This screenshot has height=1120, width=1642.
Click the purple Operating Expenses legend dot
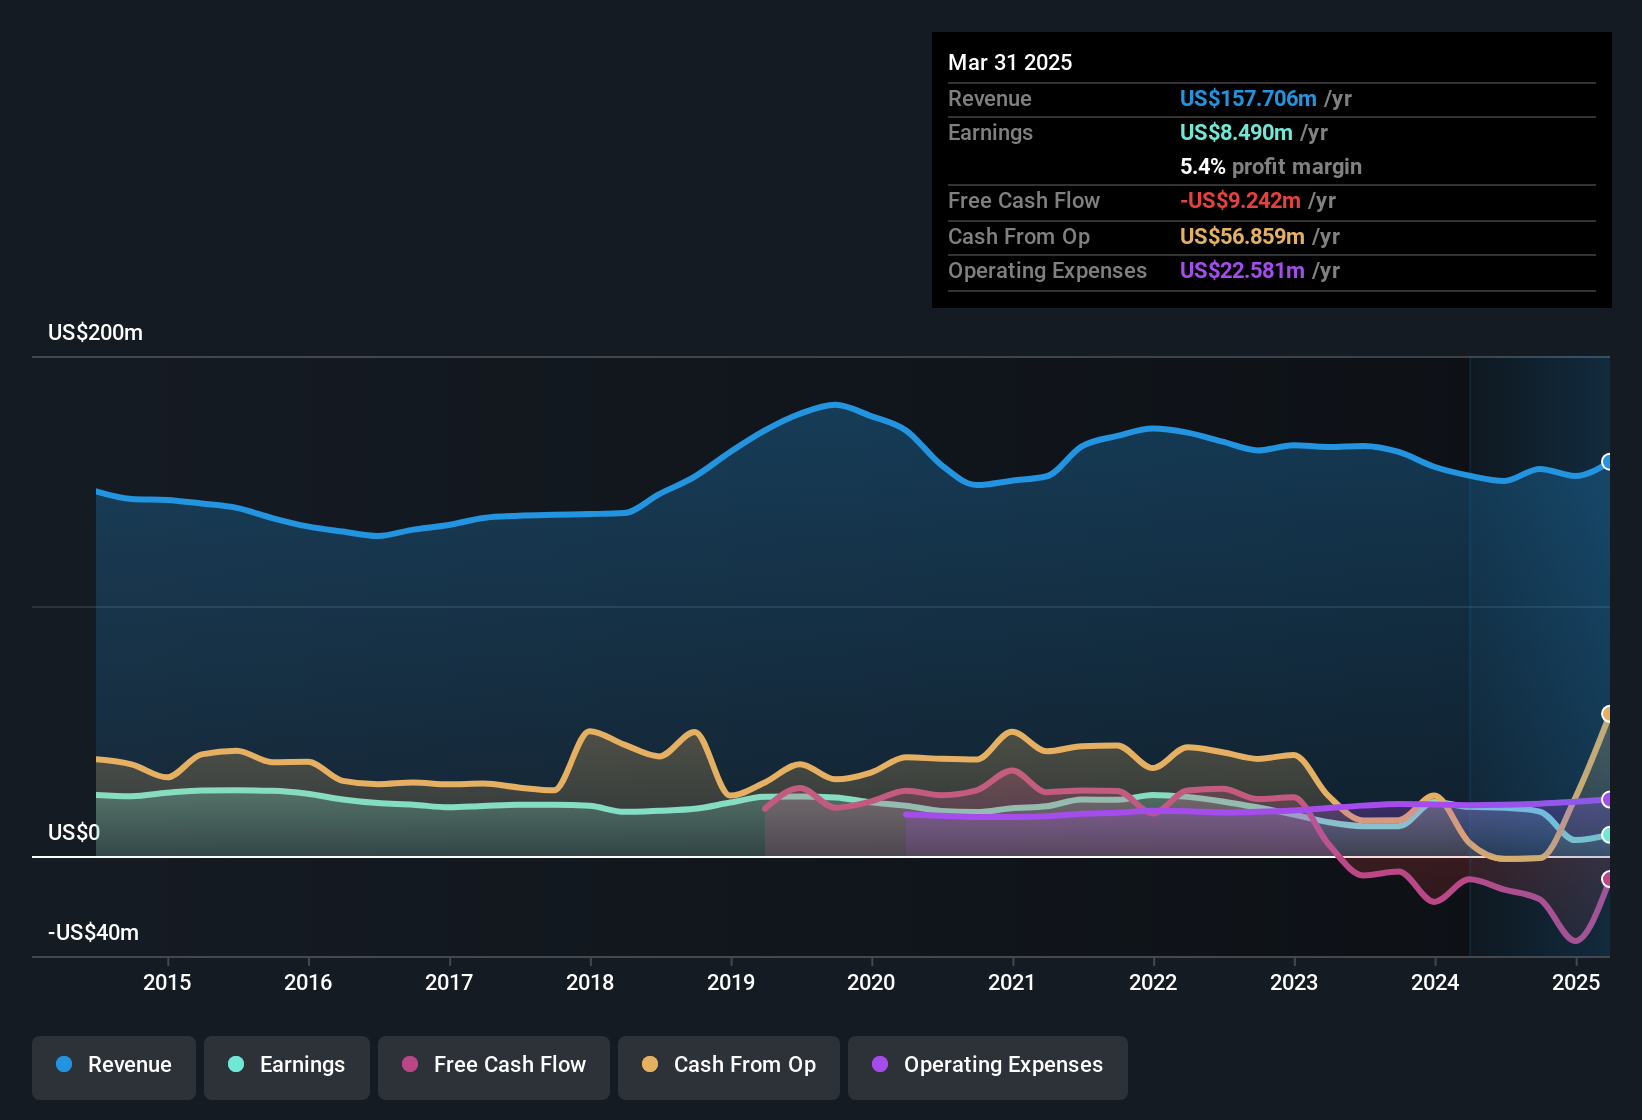tap(880, 1066)
